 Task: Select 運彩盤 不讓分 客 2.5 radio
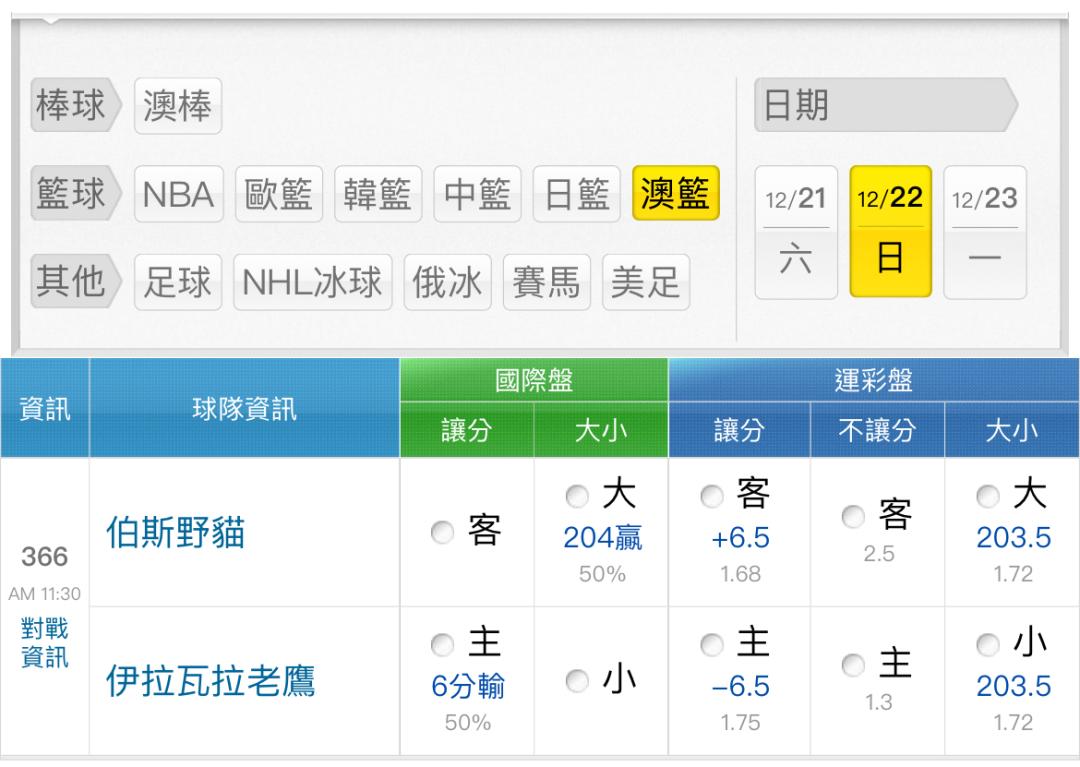pyautogui.click(x=853, y=516)
